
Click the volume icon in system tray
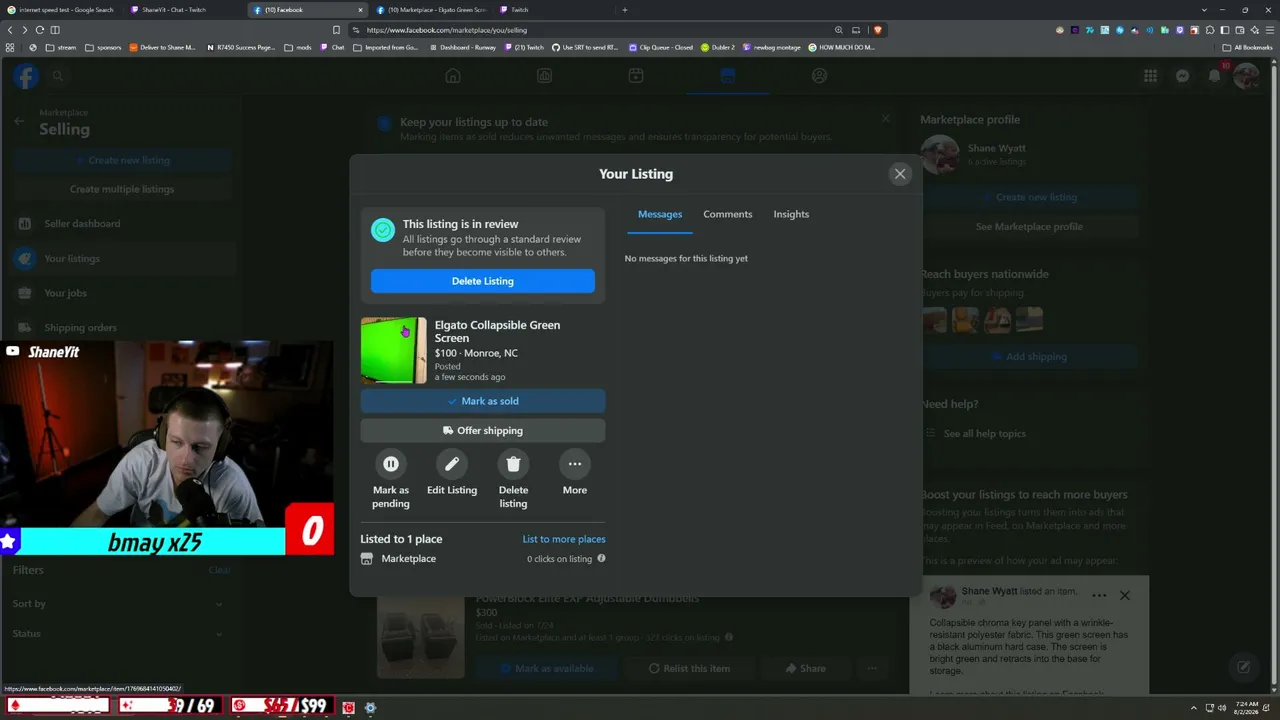(x=1222, y=708)
